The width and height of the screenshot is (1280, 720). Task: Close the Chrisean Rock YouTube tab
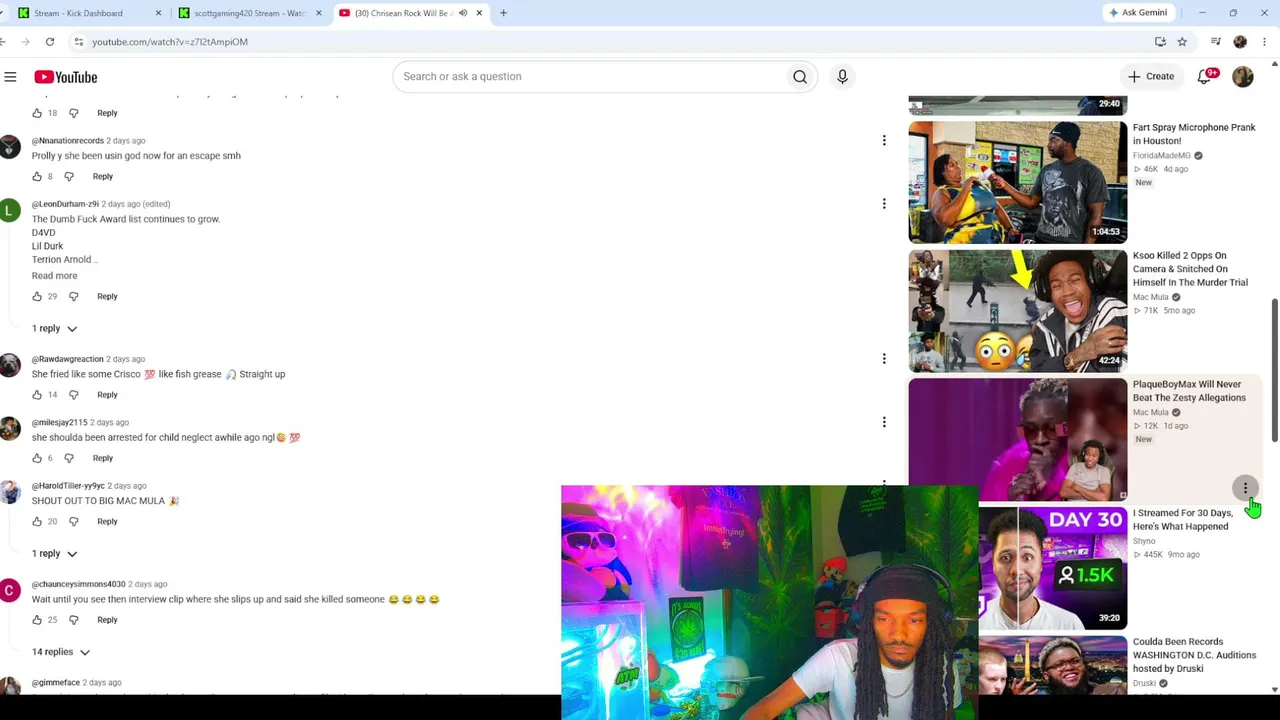click(479, 13)
